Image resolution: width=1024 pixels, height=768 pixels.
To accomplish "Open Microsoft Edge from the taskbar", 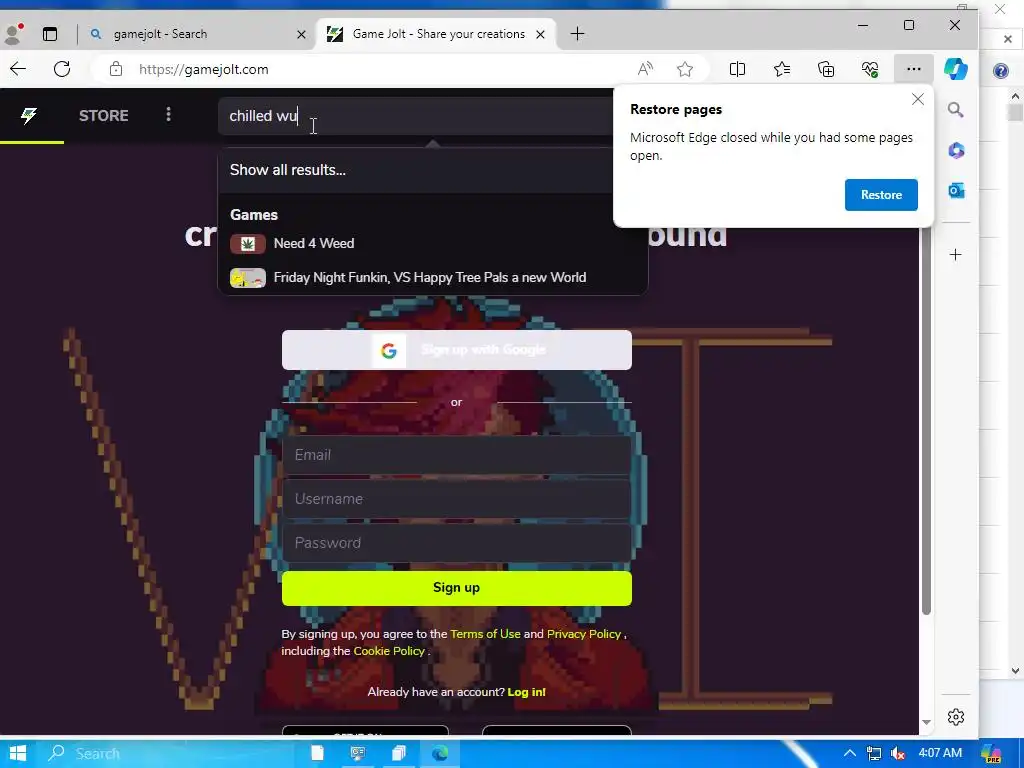I will coord(440,754).
